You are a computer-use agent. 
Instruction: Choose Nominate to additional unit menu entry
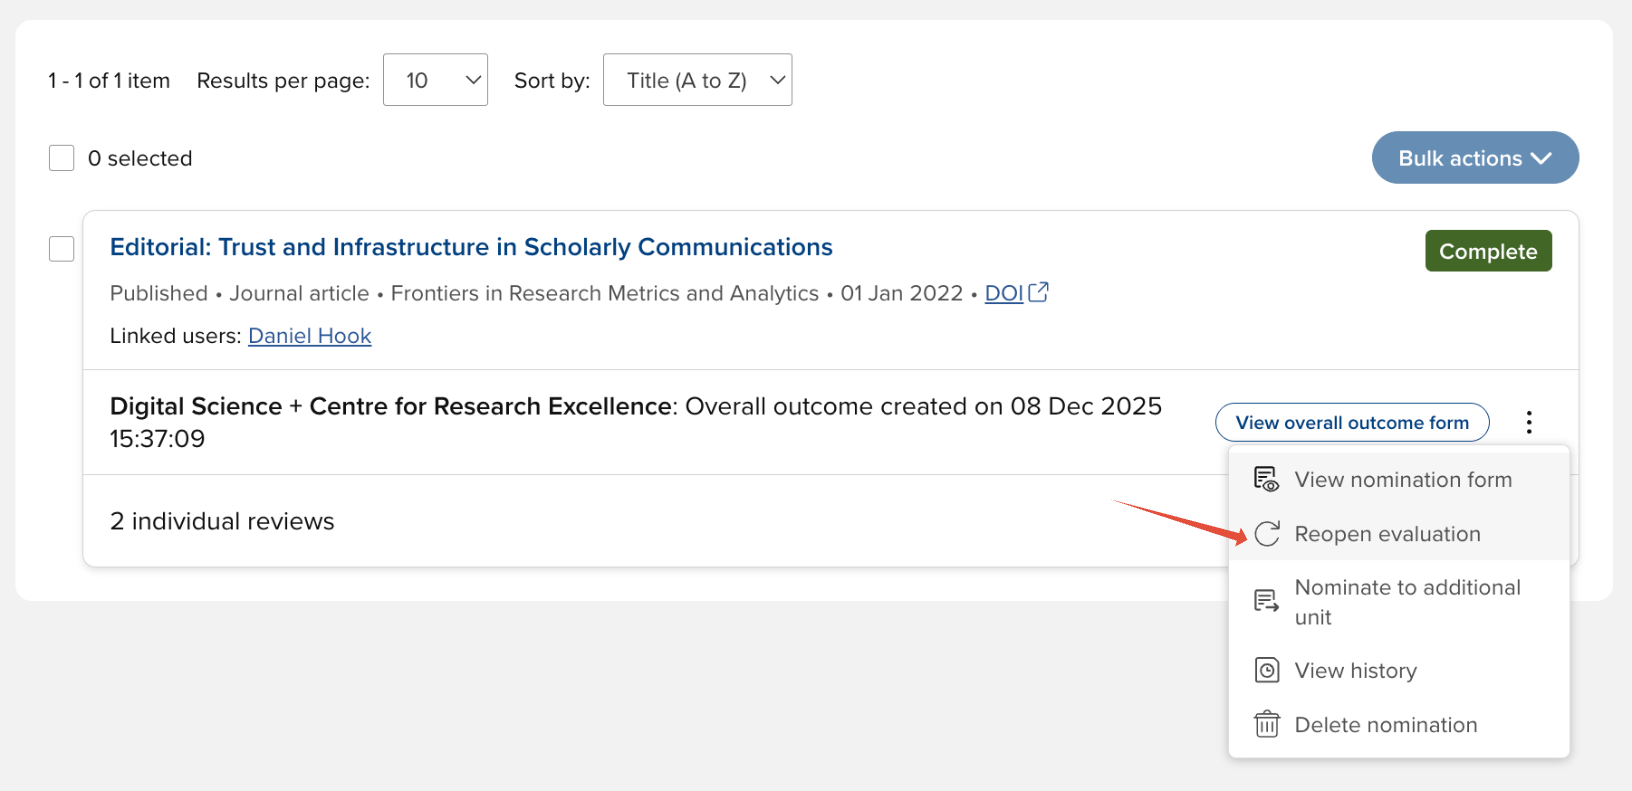coord(1406,602)
